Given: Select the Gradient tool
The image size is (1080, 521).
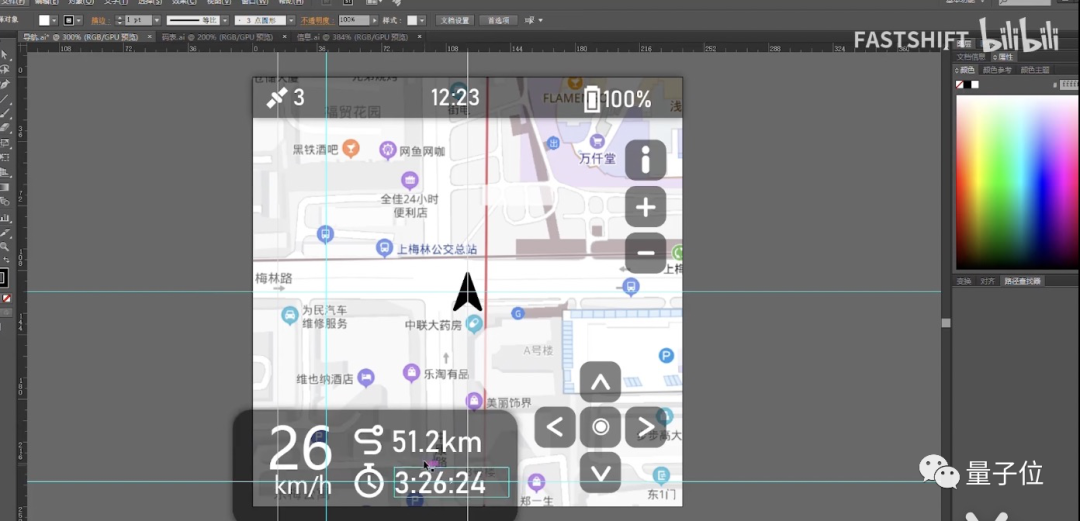Looking at the screenshot, I should pos(5,187).
